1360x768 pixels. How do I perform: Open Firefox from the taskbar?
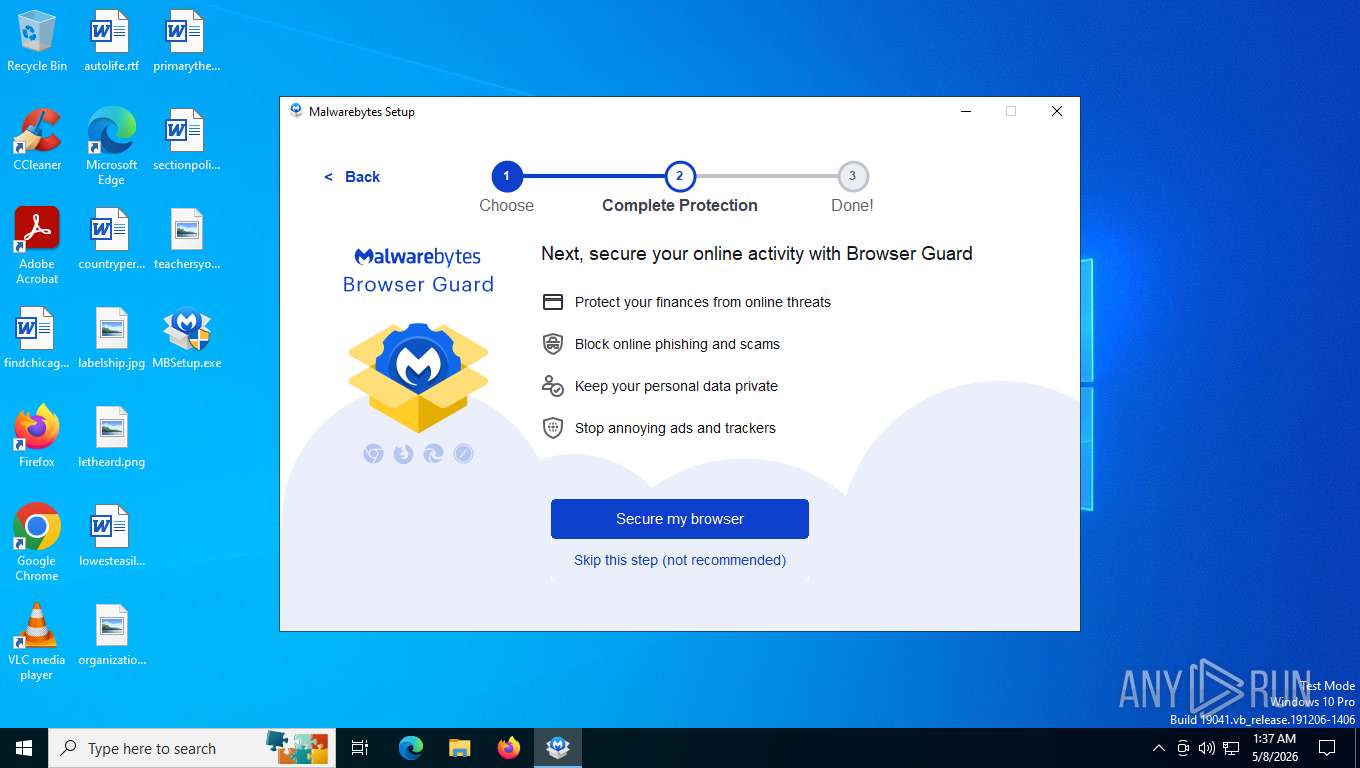(x=509, y=748)
